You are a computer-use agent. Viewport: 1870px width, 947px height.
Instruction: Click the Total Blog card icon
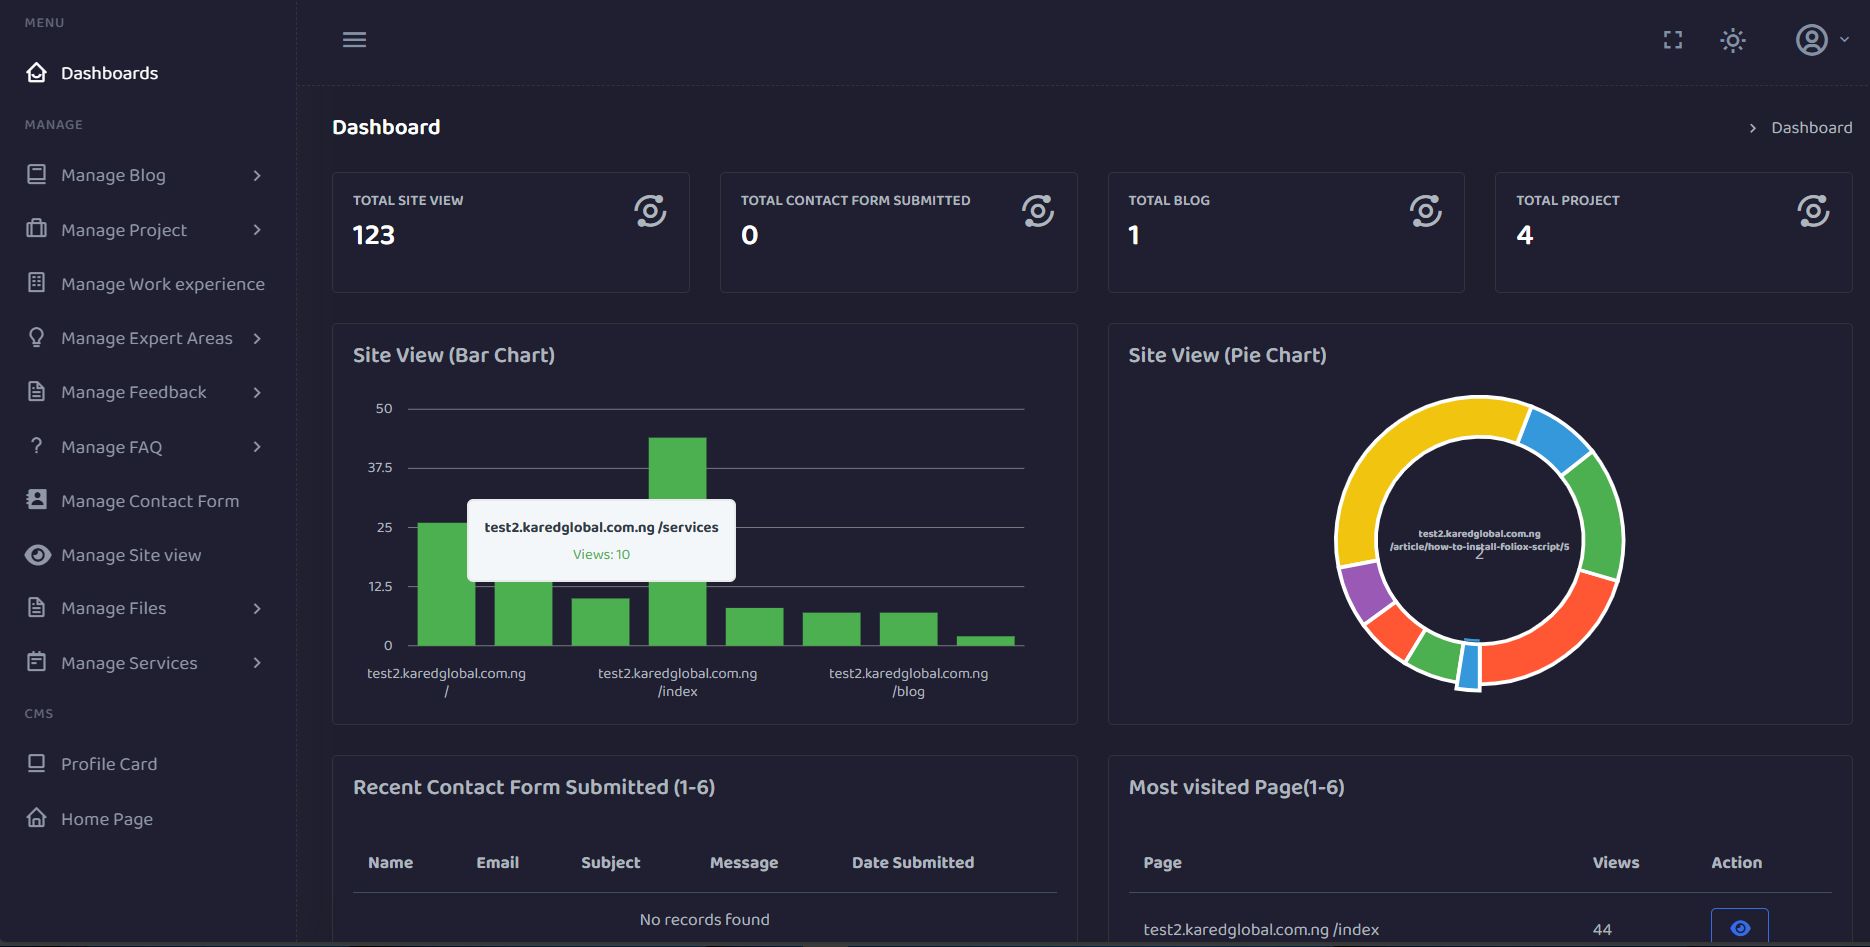(x=1425, y=211)
